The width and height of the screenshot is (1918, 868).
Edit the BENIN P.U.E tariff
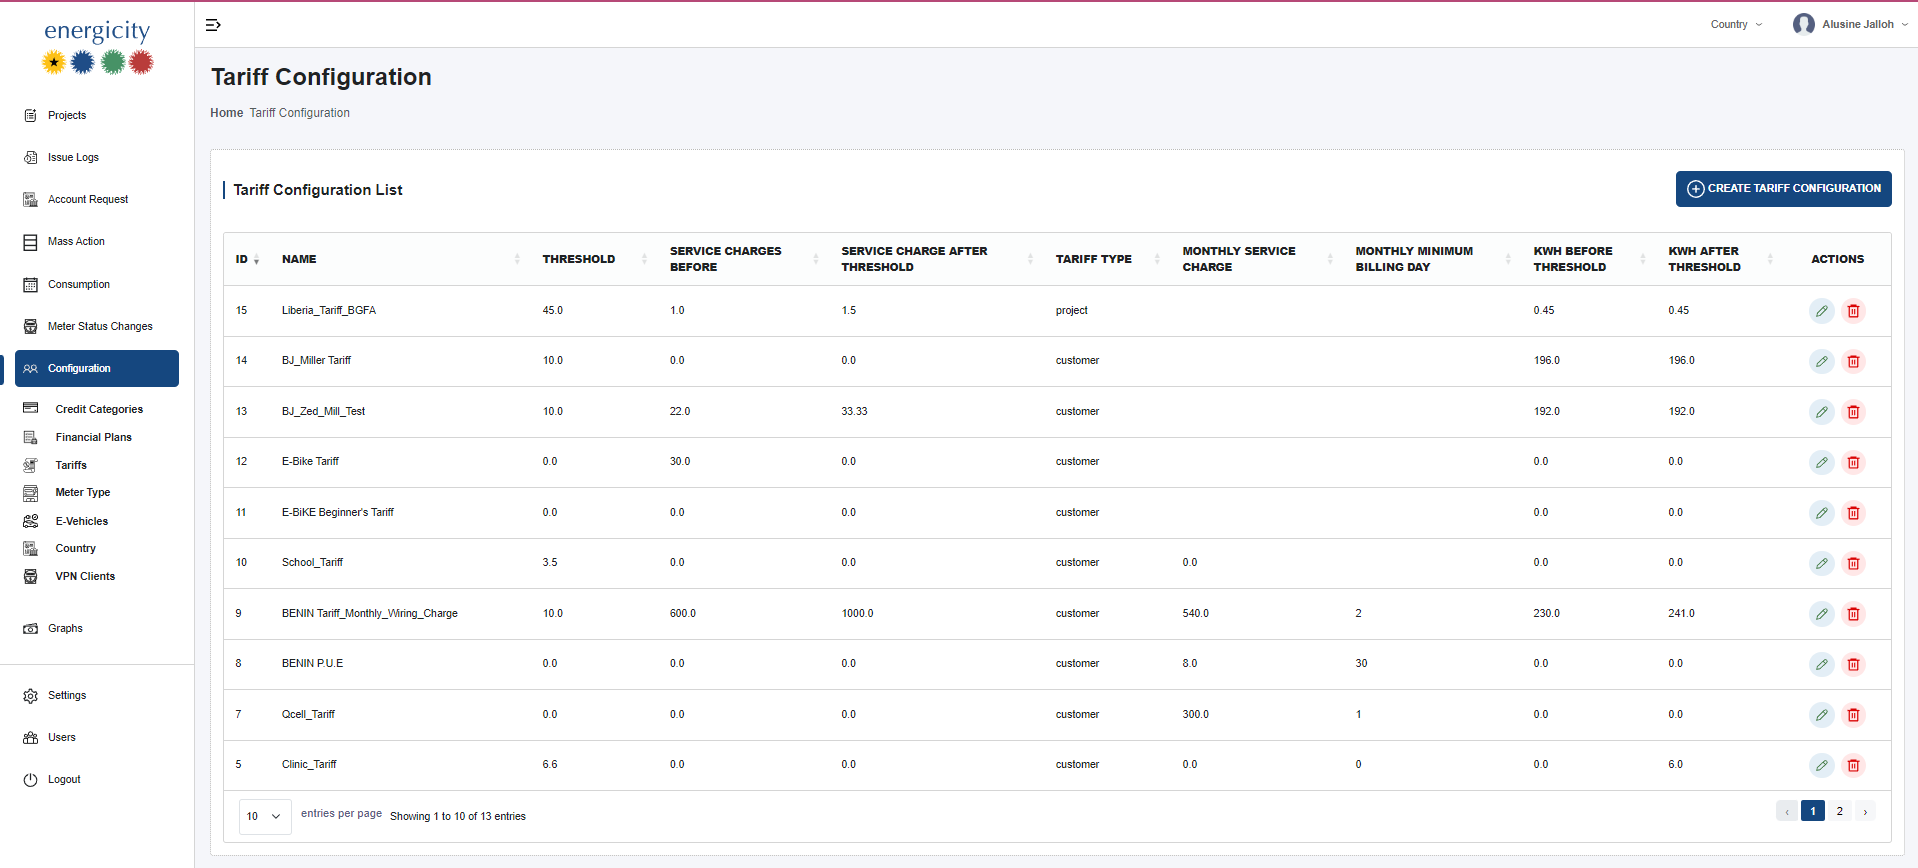point(1822,664)
